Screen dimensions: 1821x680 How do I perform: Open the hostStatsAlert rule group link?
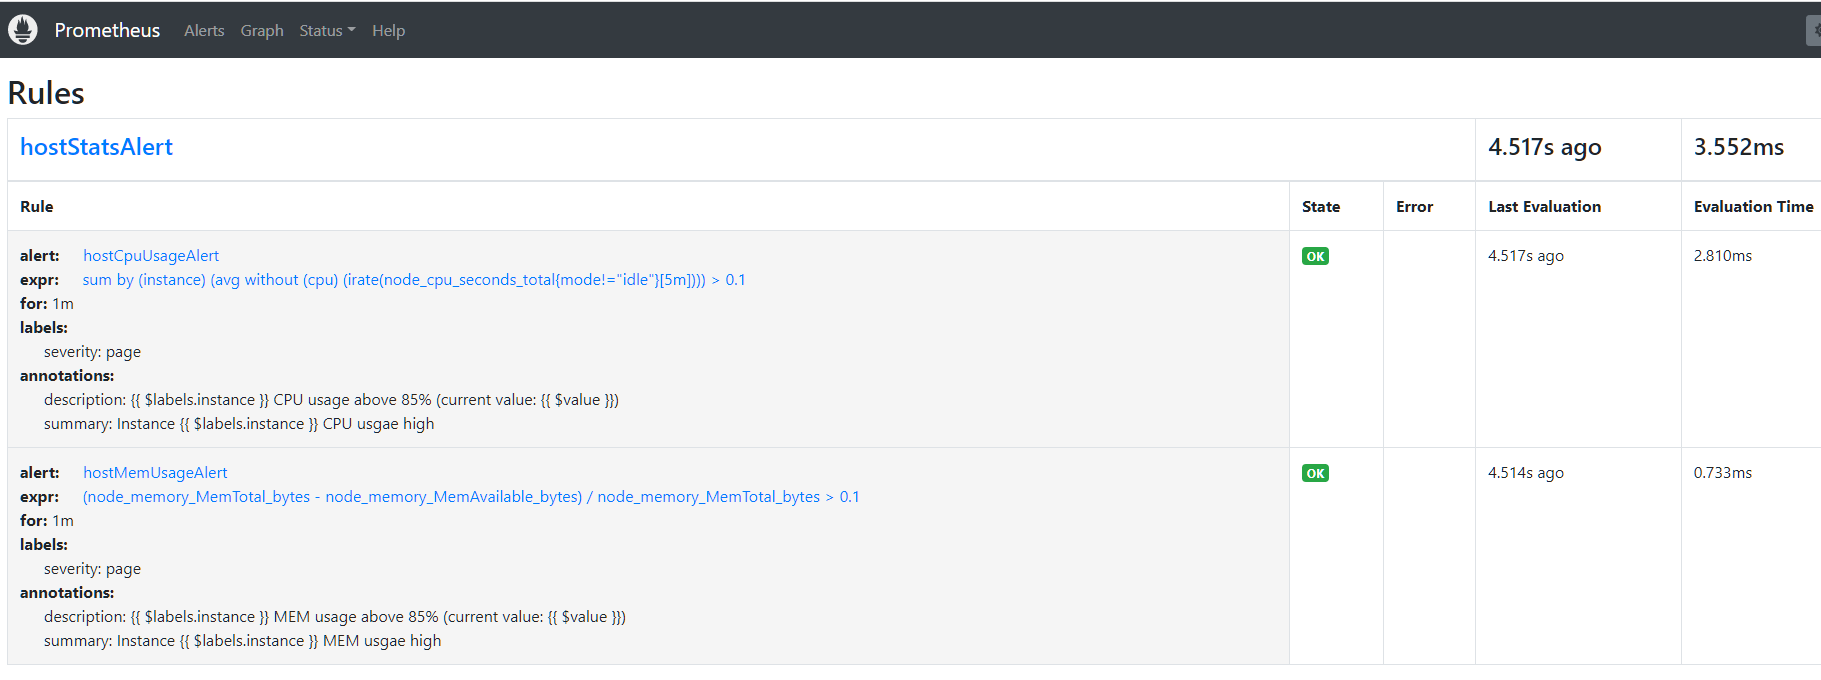click(x=96, y=147)
